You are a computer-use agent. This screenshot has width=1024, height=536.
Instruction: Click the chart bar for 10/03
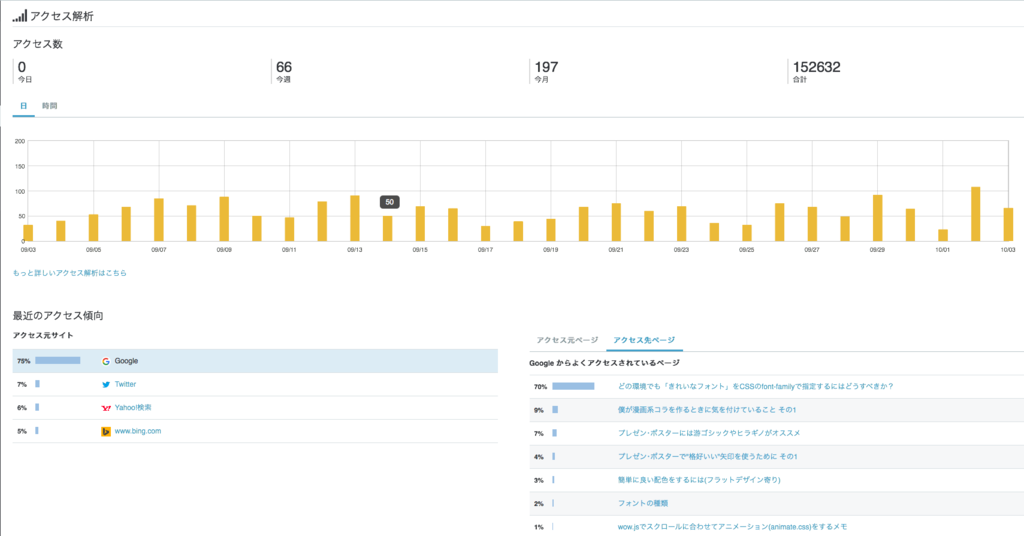click(1008, 225)
